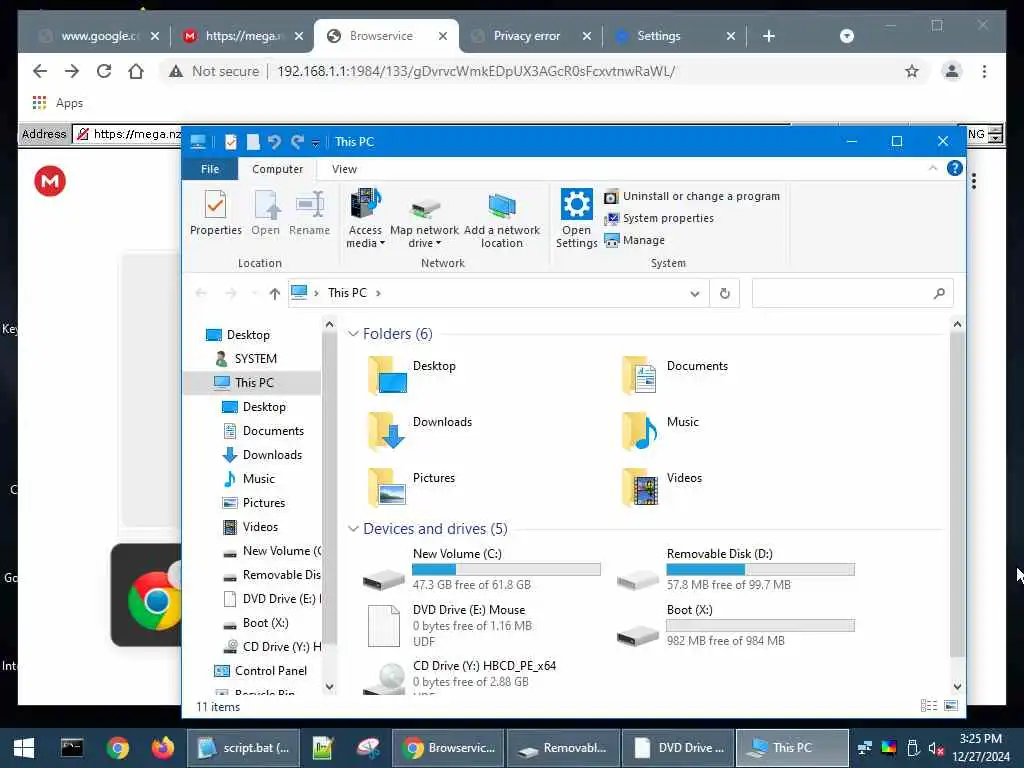The image size is (1024, 768).
Task: Collapse the Devices and drives (5) group
Action: tap(353, 528)
